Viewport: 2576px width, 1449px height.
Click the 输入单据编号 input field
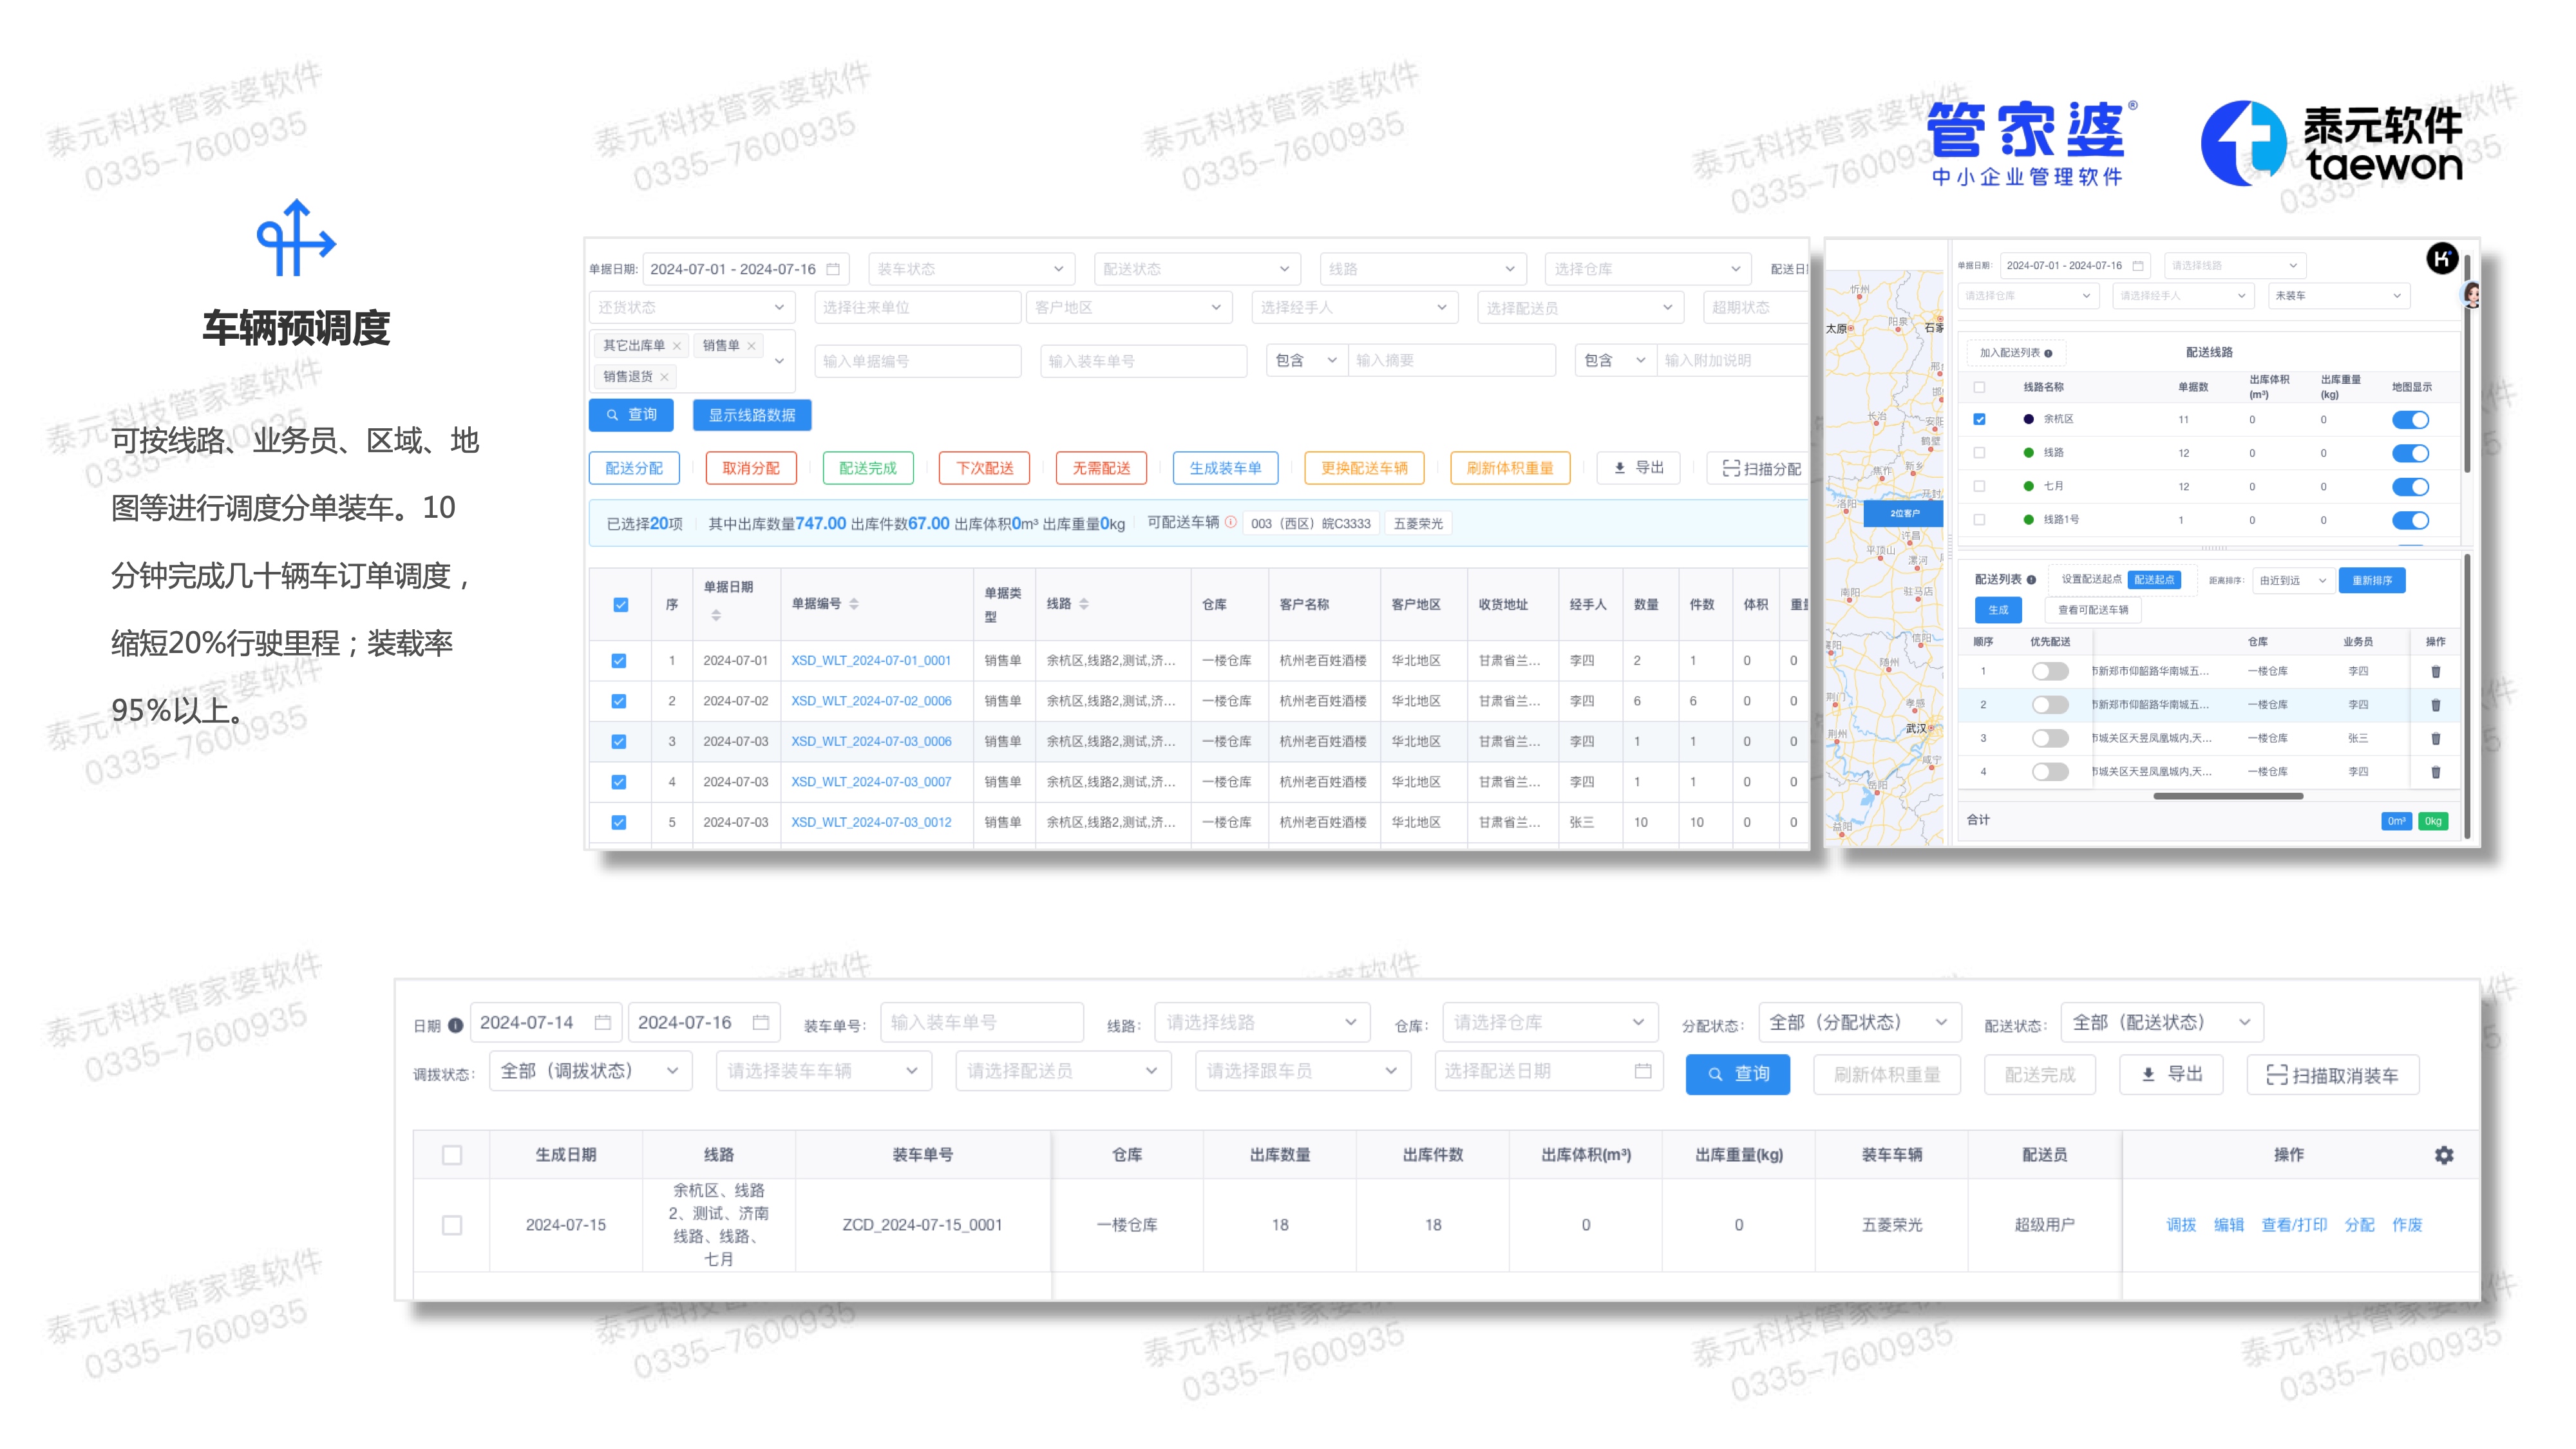click(x=917, y=361)
